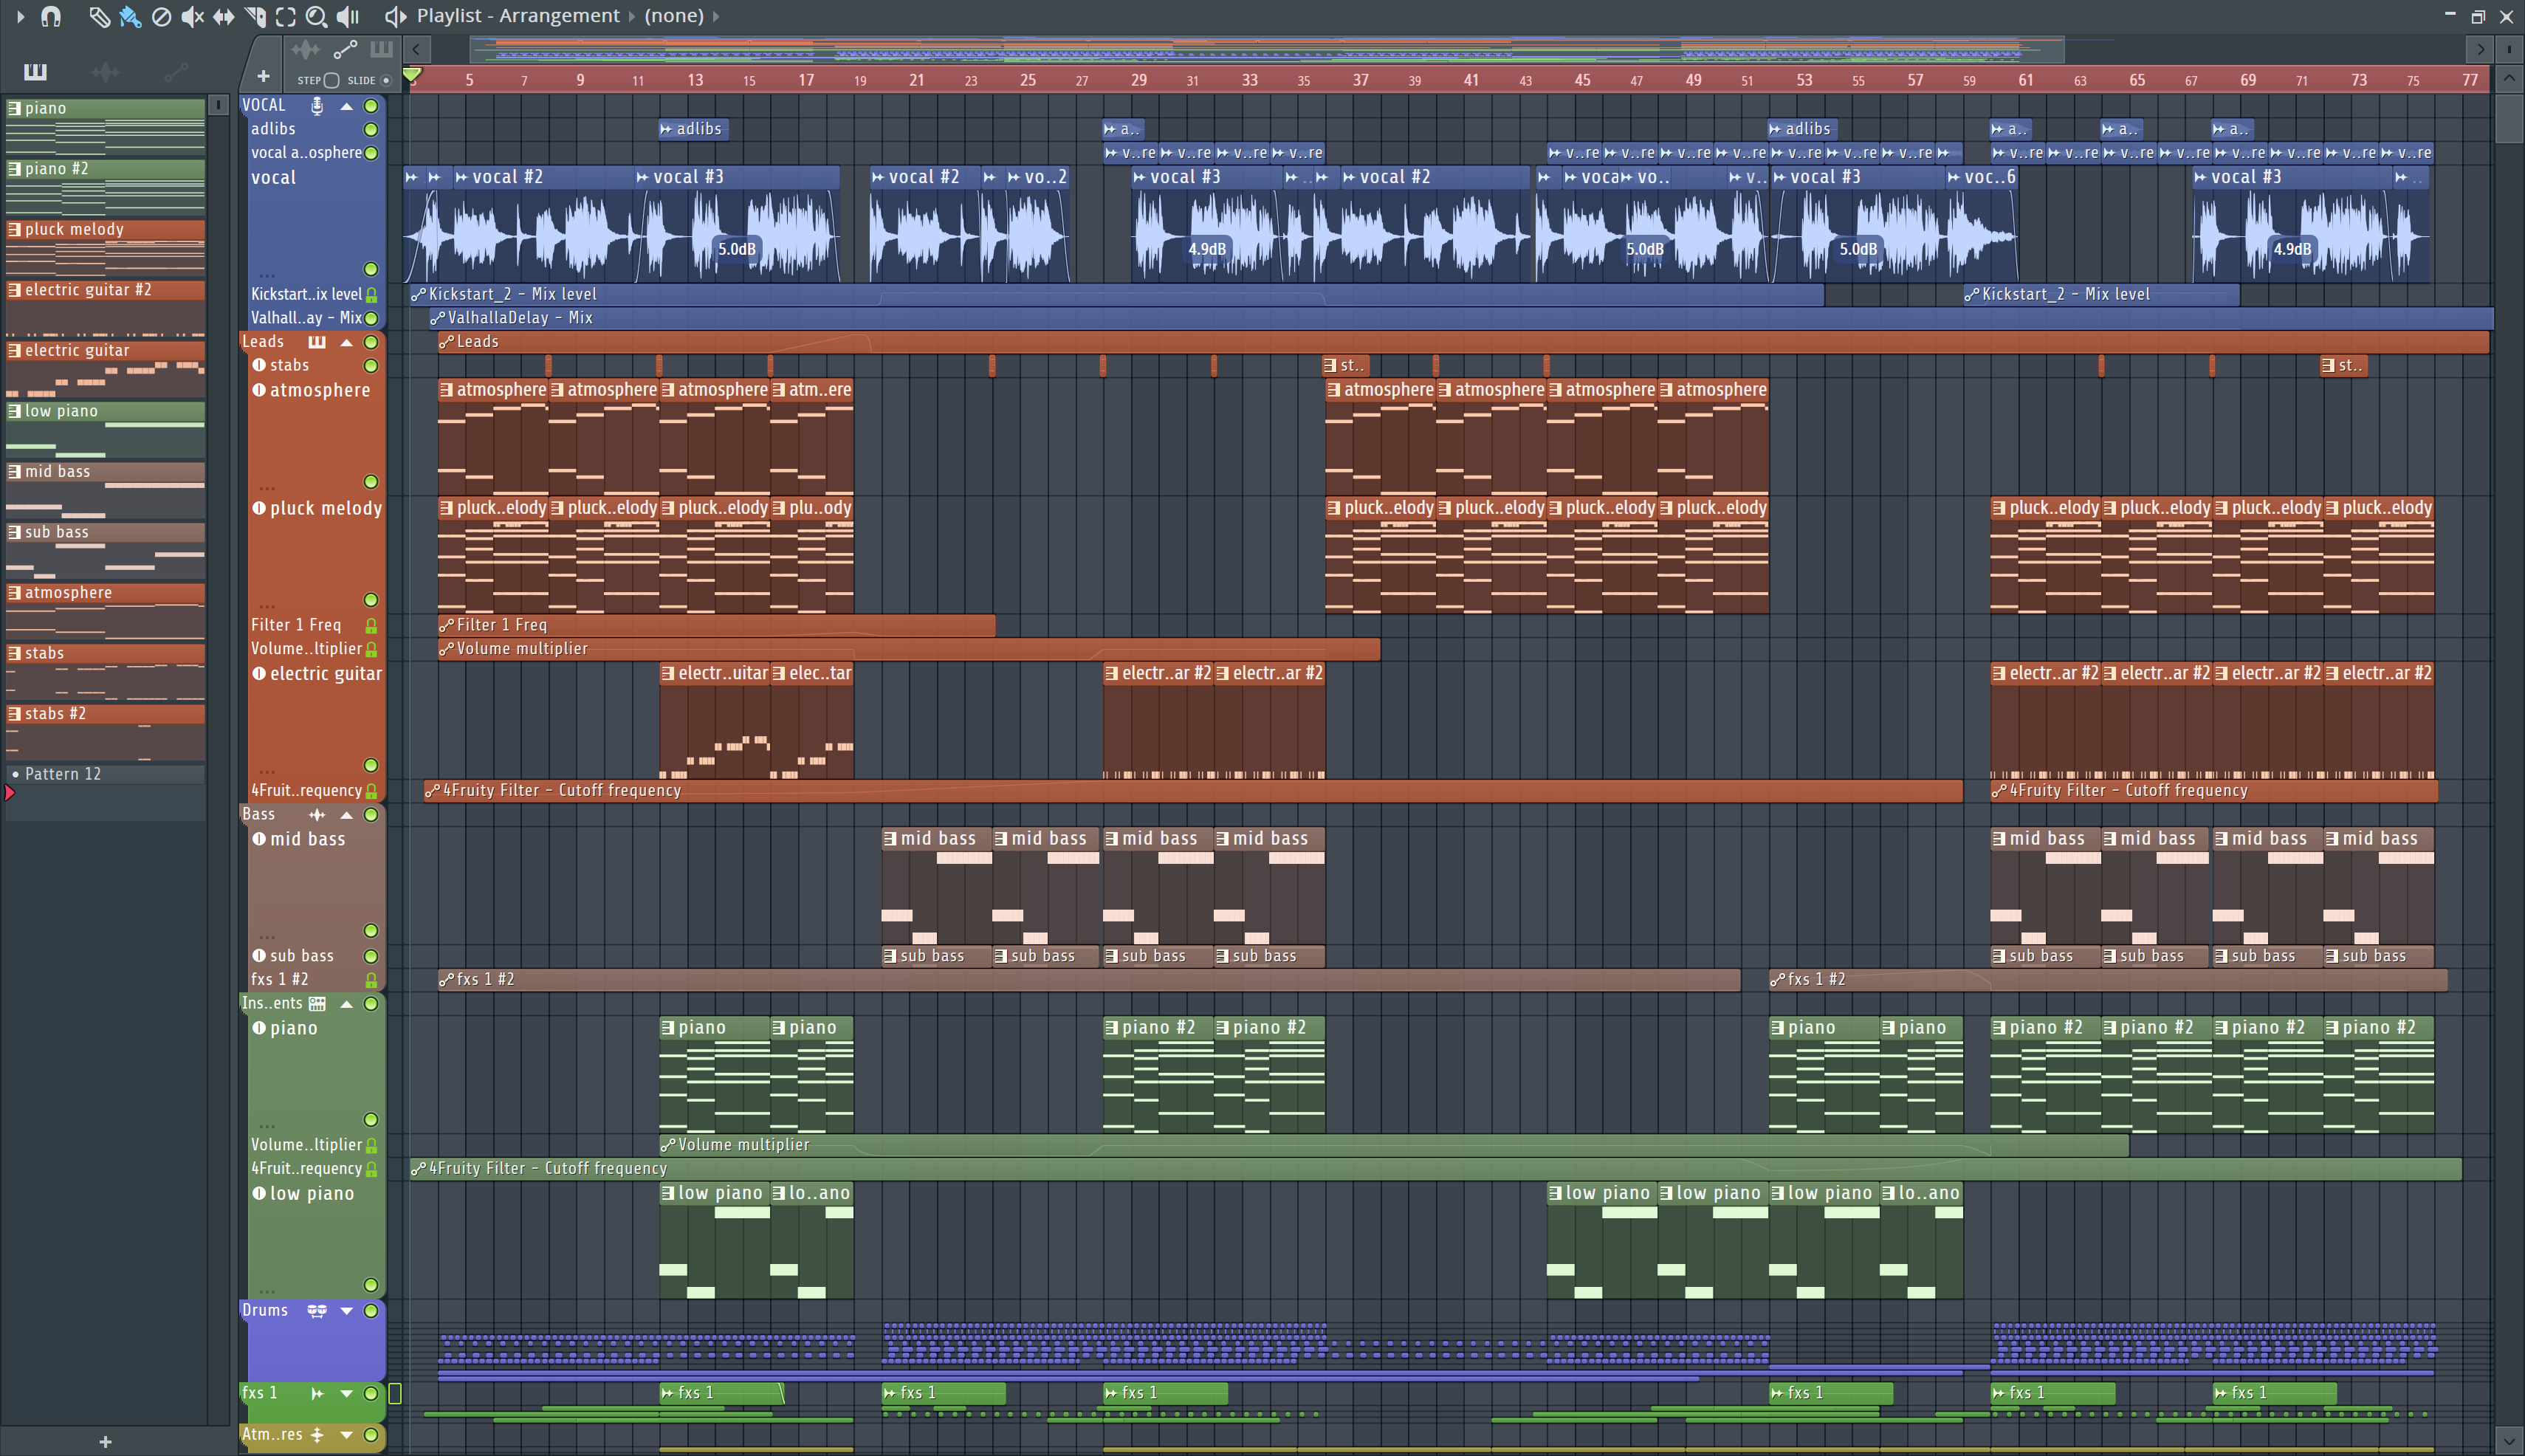The height and width of the screenshot is (1456, 2525).
Task: Mute the sub bass track
Action: (x=371, y=957)
